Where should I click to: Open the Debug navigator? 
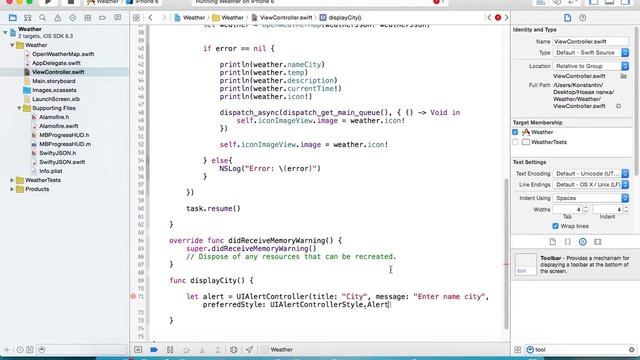(x=87, y=18)
